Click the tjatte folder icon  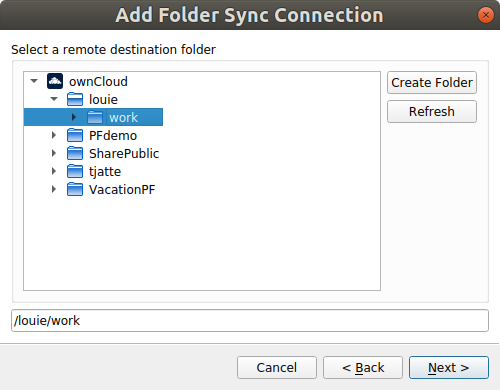tap(75, 171)
